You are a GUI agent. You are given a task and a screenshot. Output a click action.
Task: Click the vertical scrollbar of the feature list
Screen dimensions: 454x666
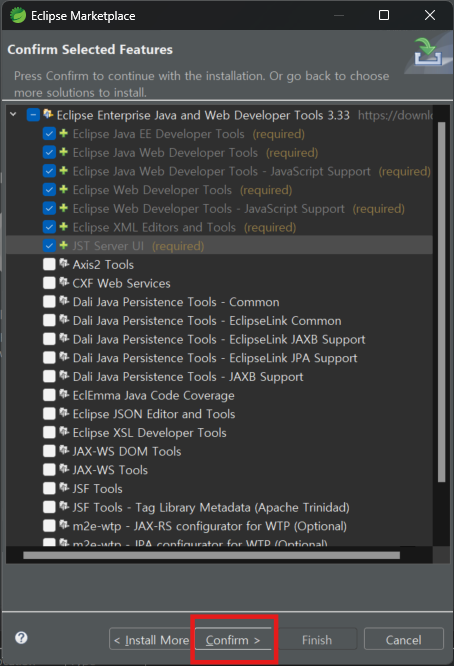(441, 302)
